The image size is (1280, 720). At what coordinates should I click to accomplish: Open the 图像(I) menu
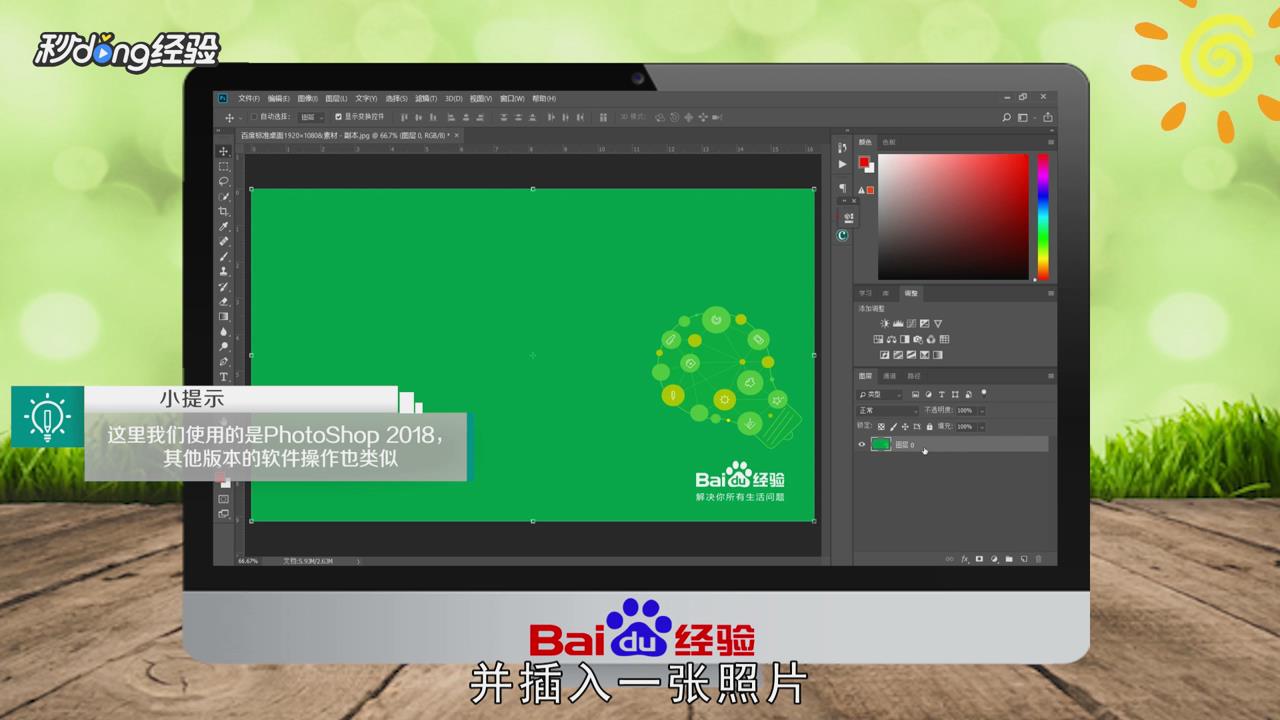pyautogui.click(x=307, y=98)
